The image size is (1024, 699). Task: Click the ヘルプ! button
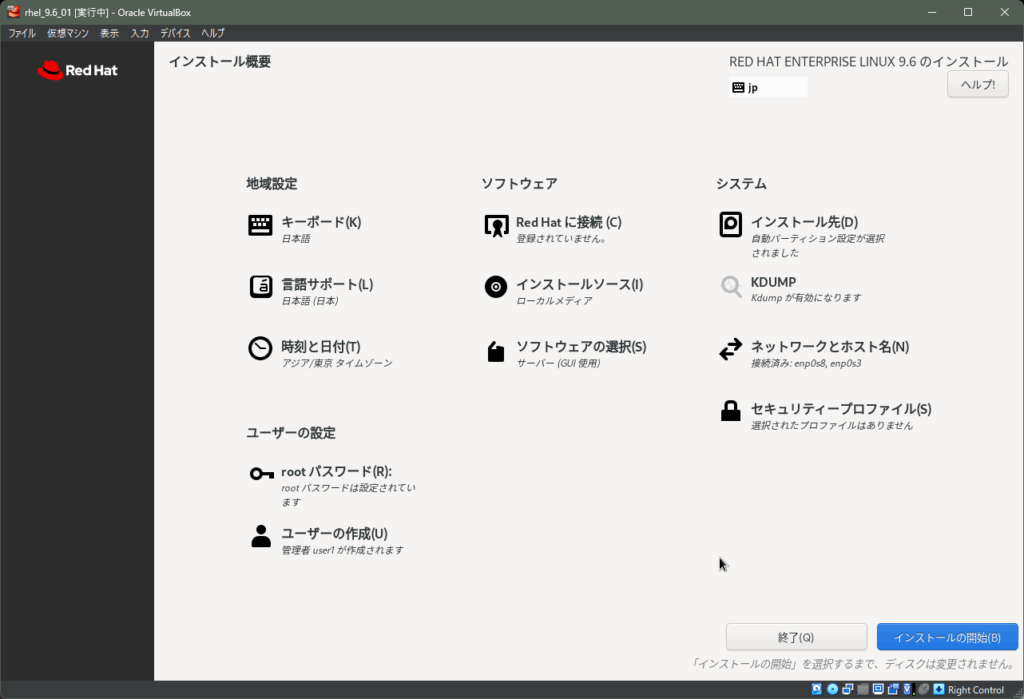click(x=978, y=84)
